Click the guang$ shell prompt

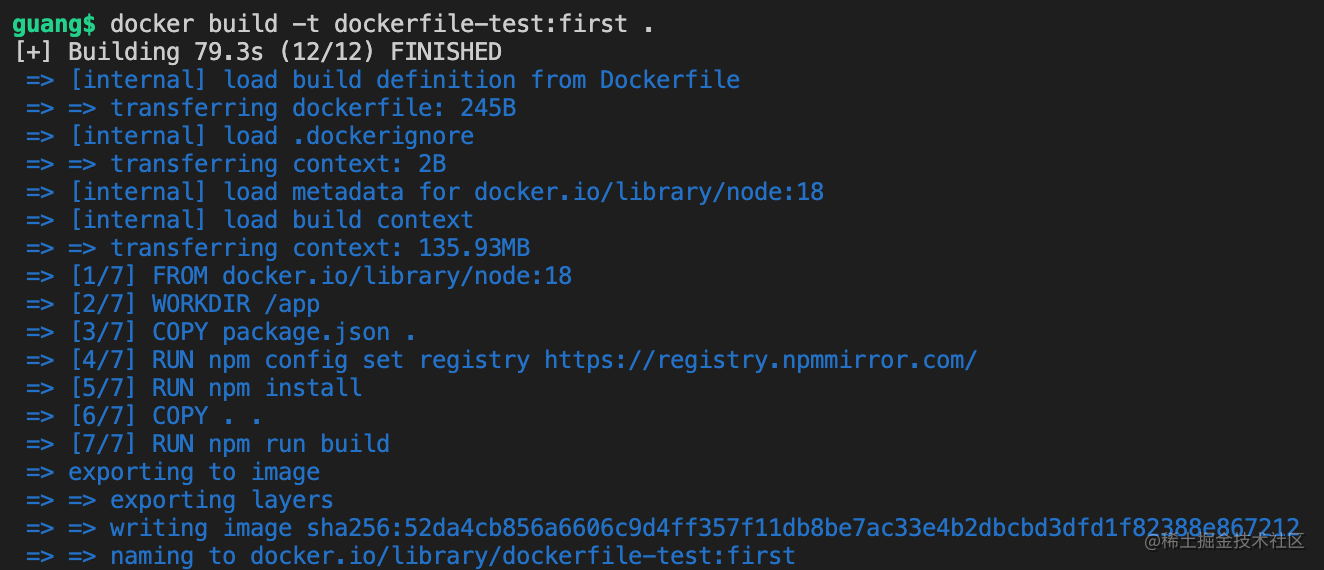click(x=55, y=24)
